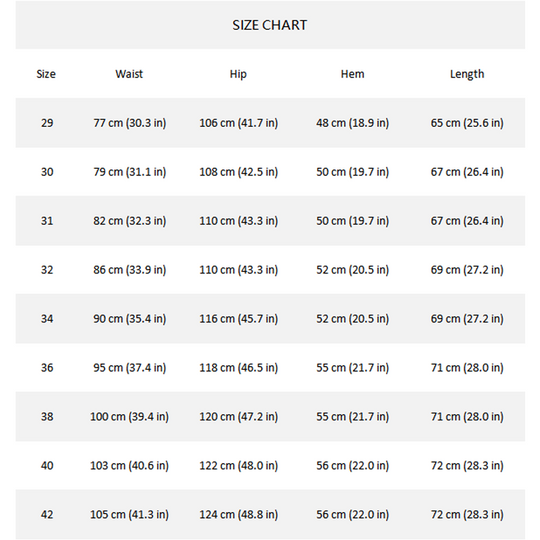Click the 48 cm (18.9 in) hem cell
Screen dimensions: 540x540
click(353, 123)
